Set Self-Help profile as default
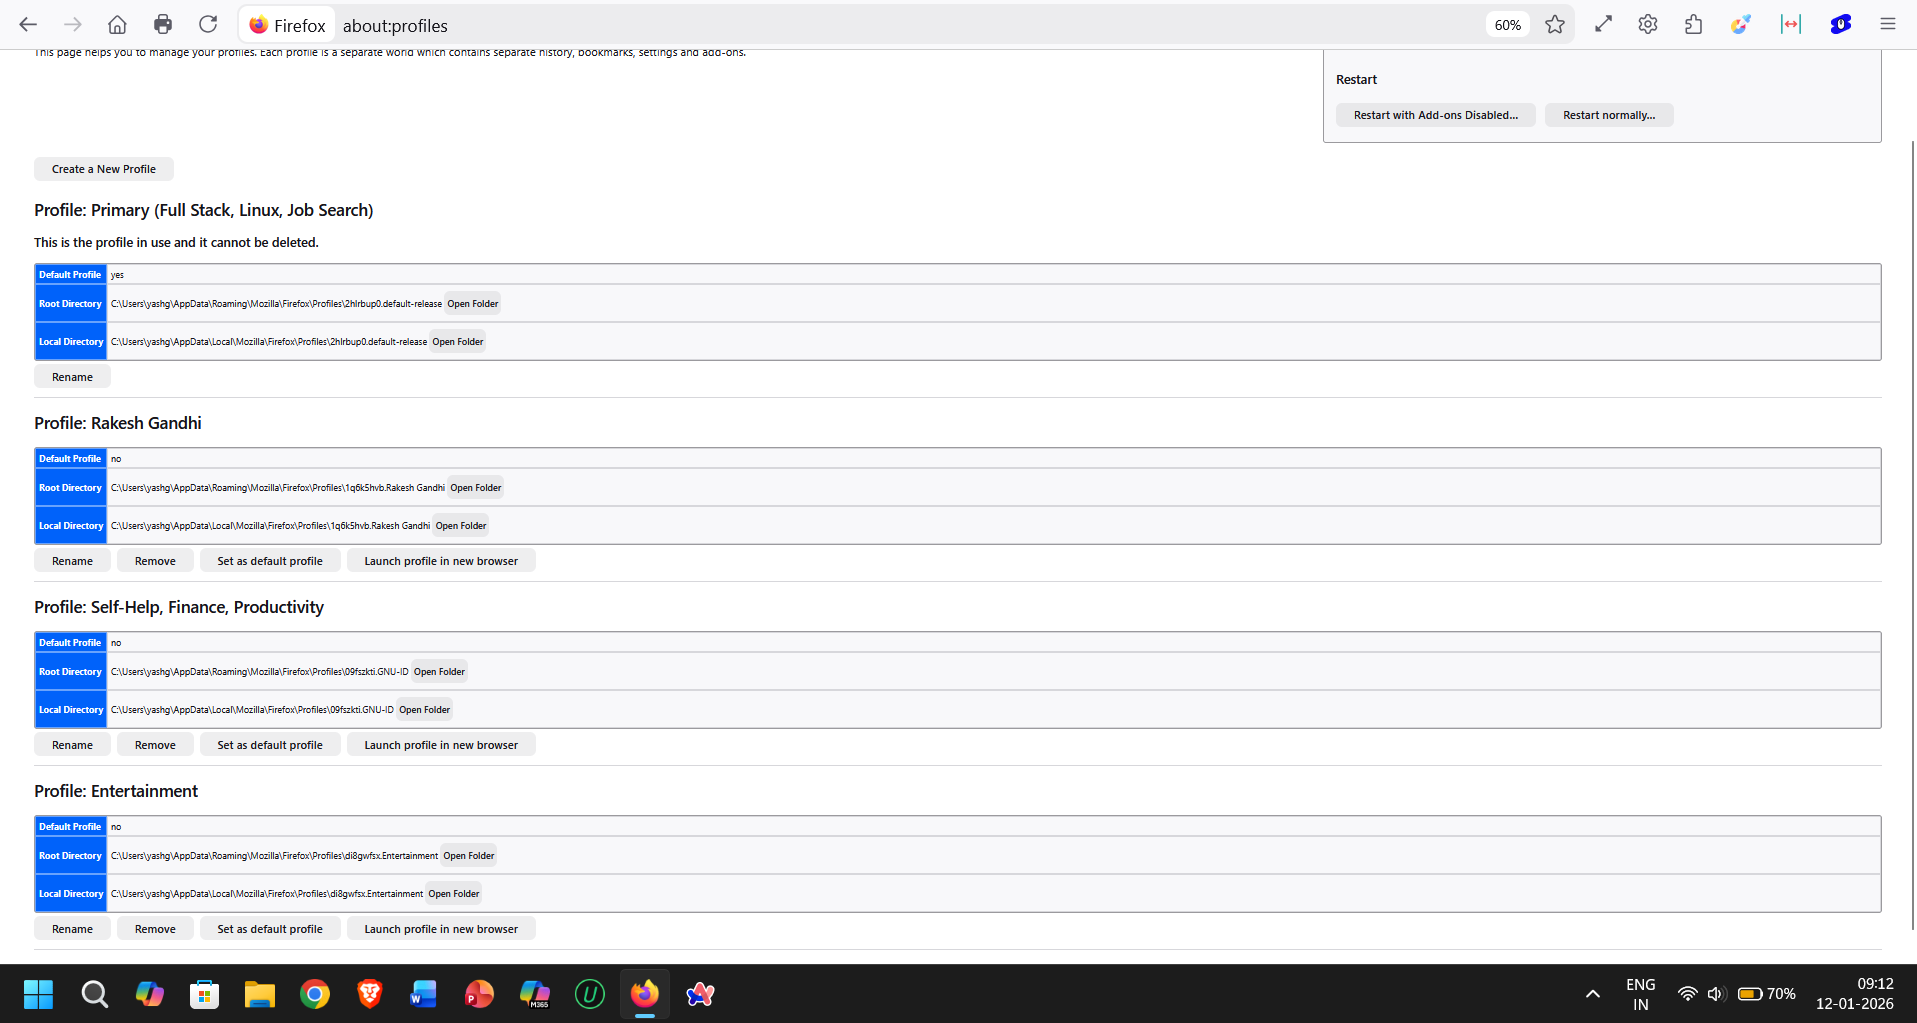Image resolution: width=1917 pixels, height=1023 pixels. pyautogui.click(x=270, y=745)
